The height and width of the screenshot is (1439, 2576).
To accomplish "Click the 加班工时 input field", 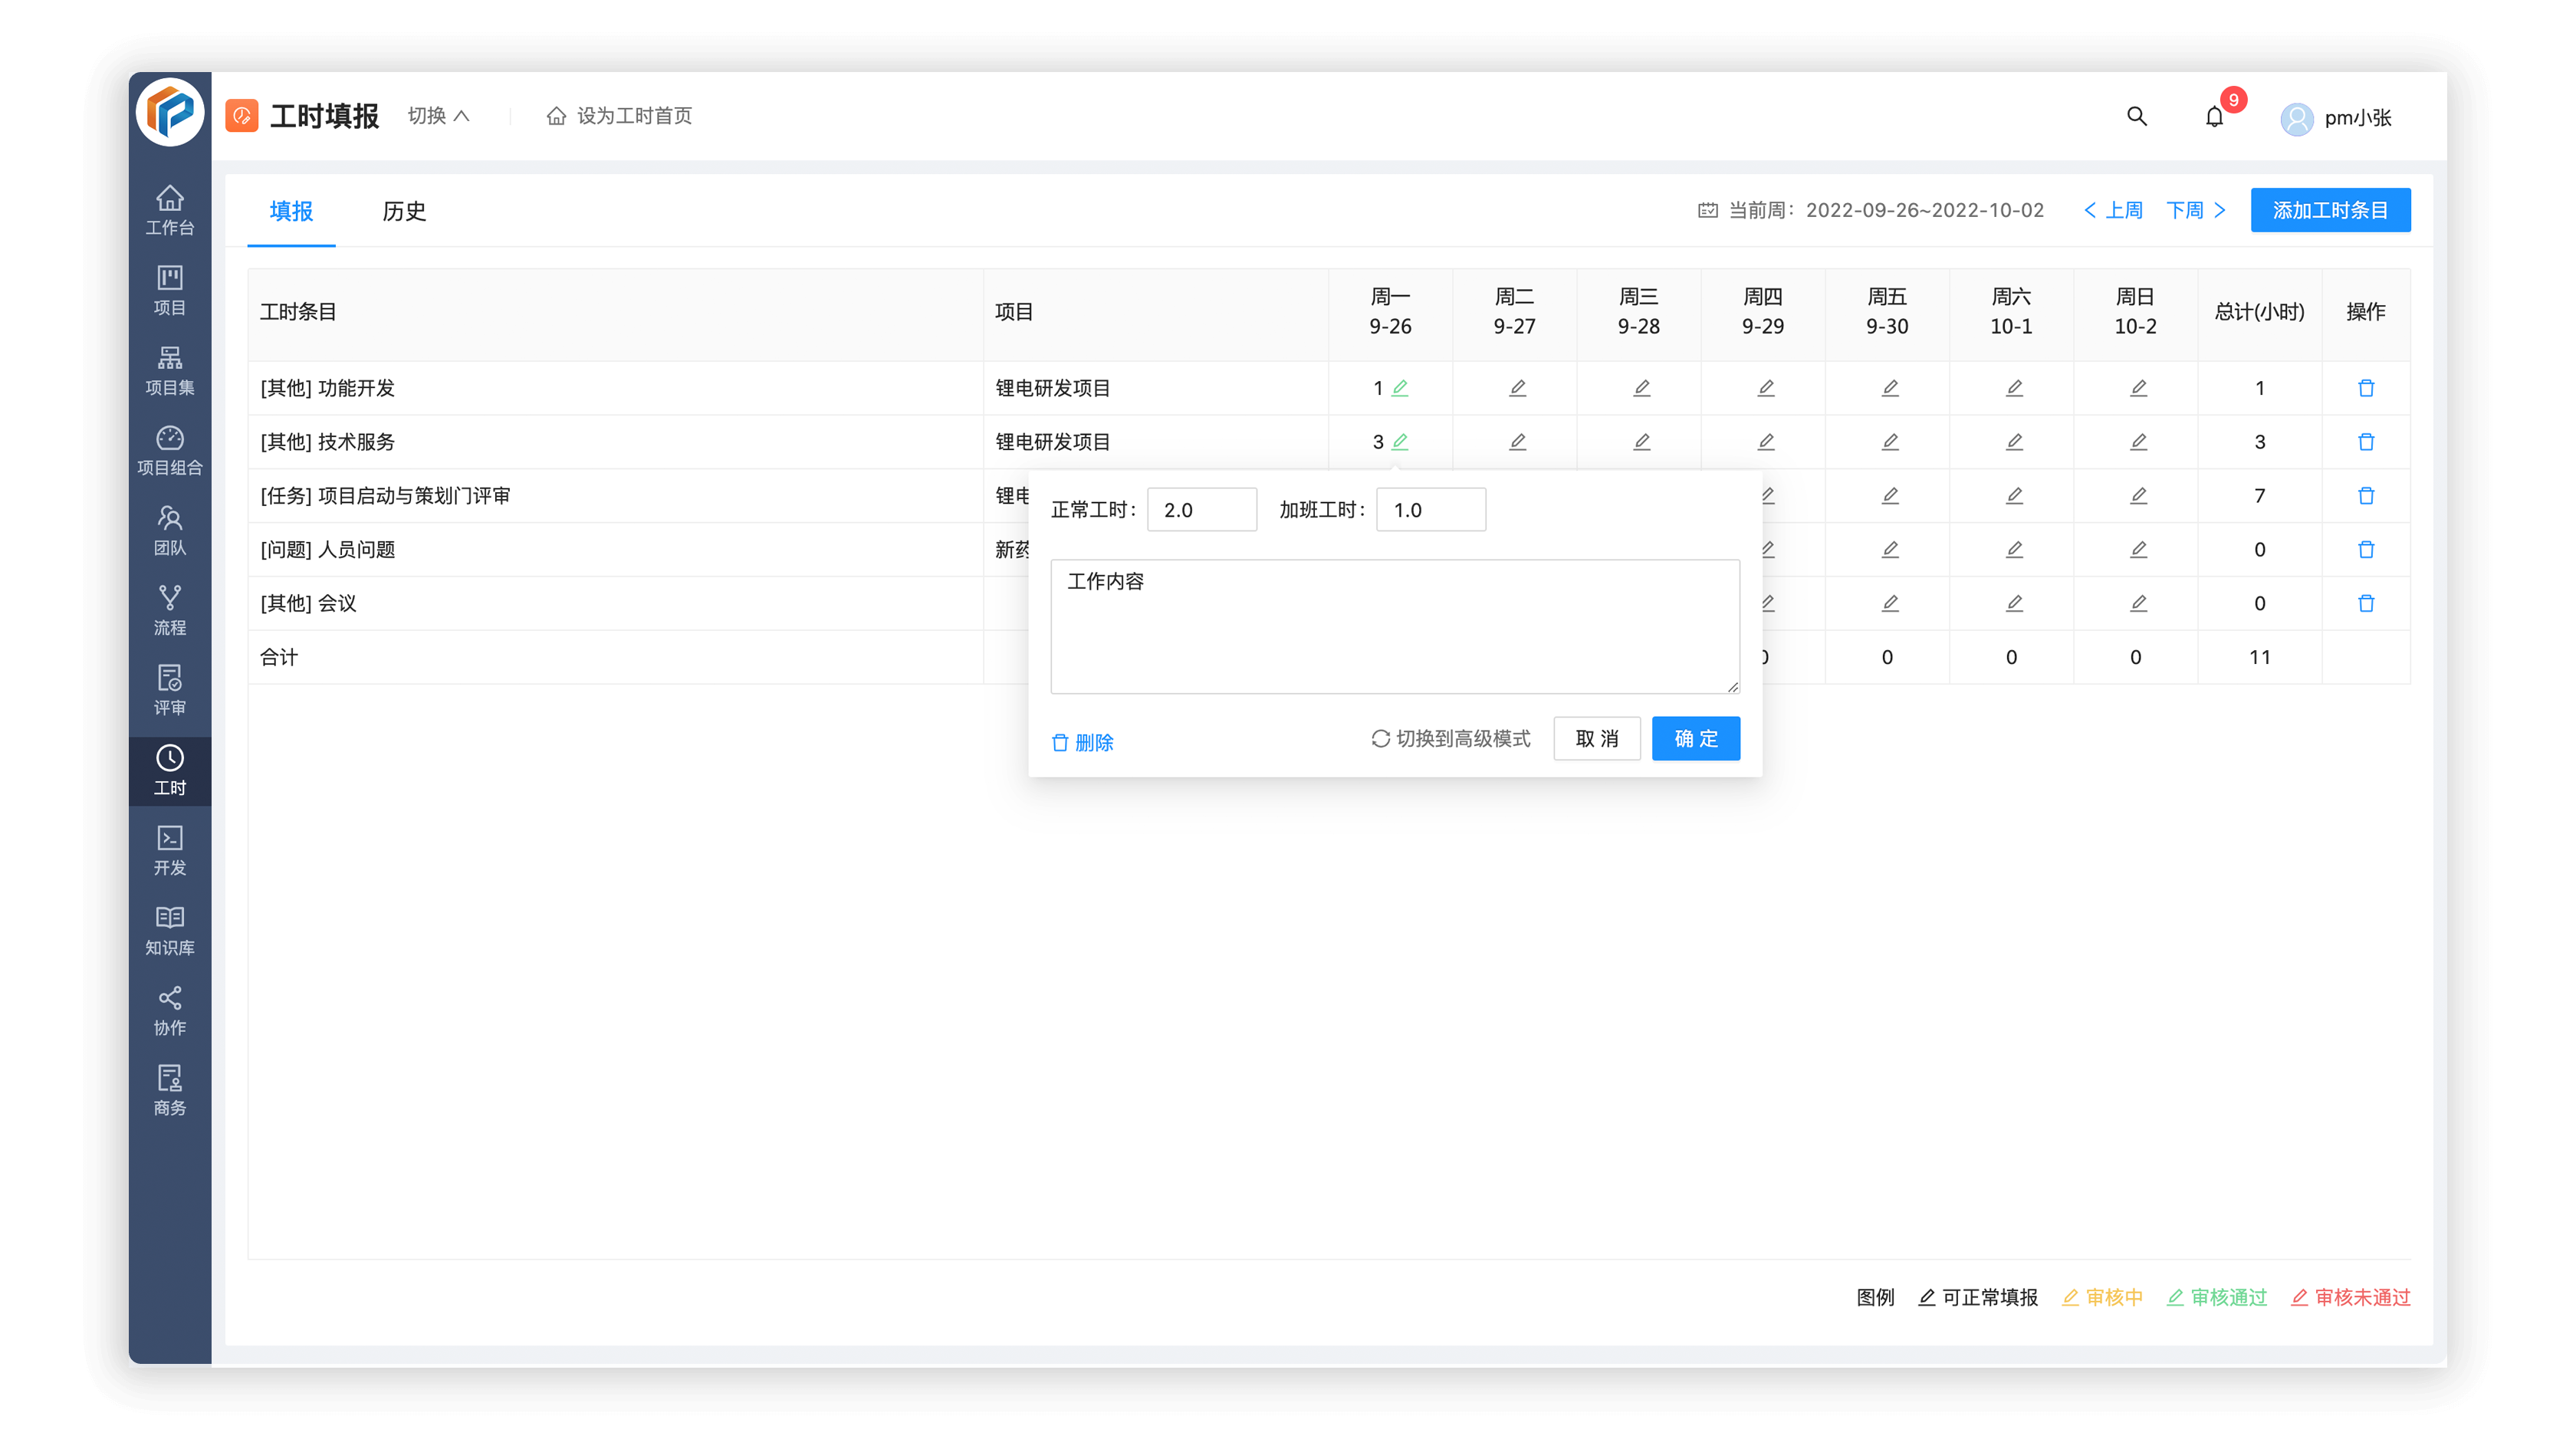I will (1430, 510).
